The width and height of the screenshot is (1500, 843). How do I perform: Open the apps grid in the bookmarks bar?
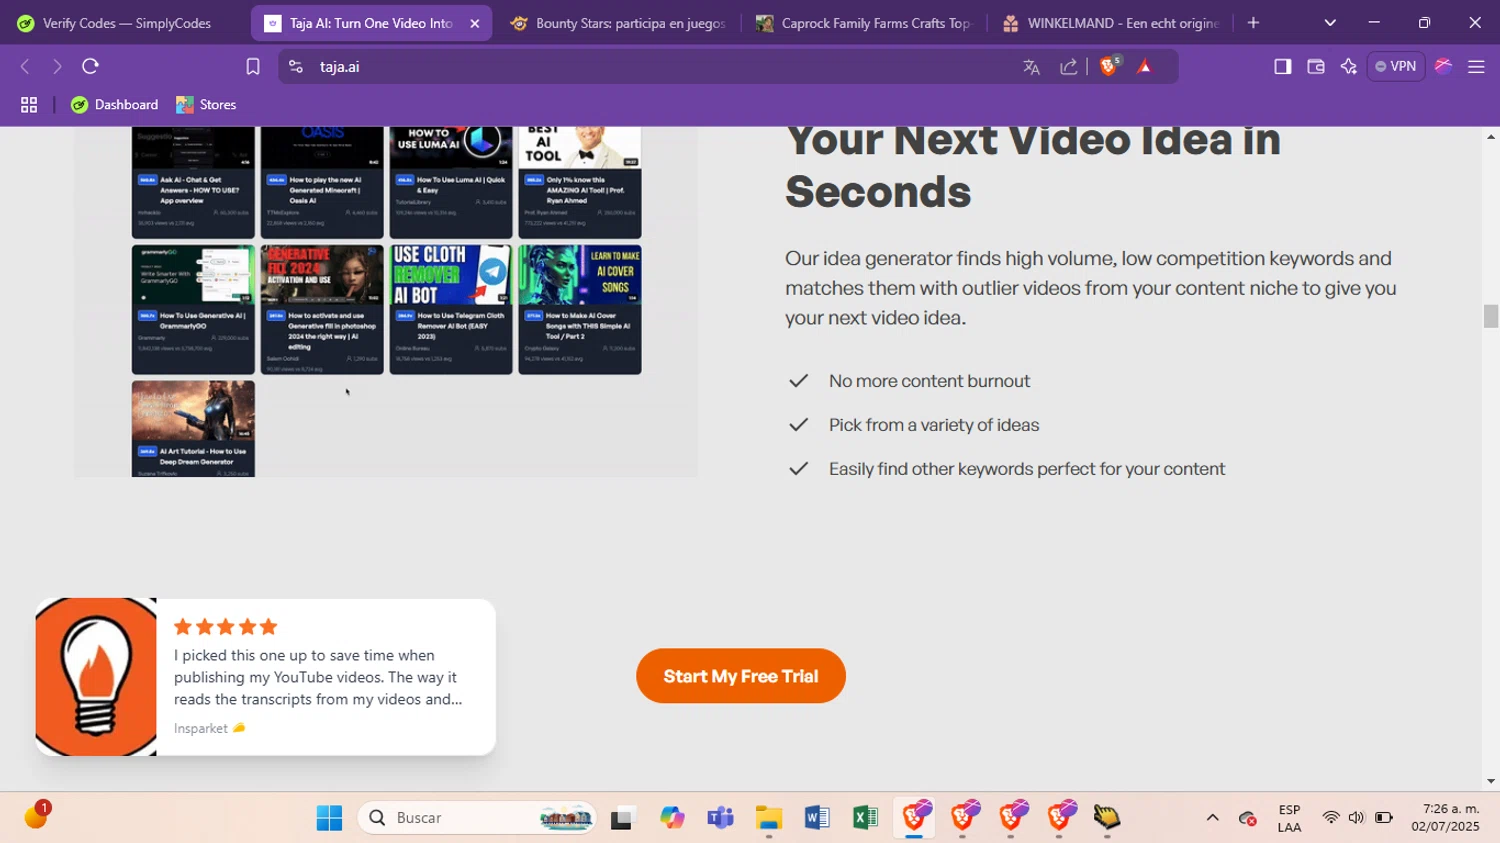[29, 105]
